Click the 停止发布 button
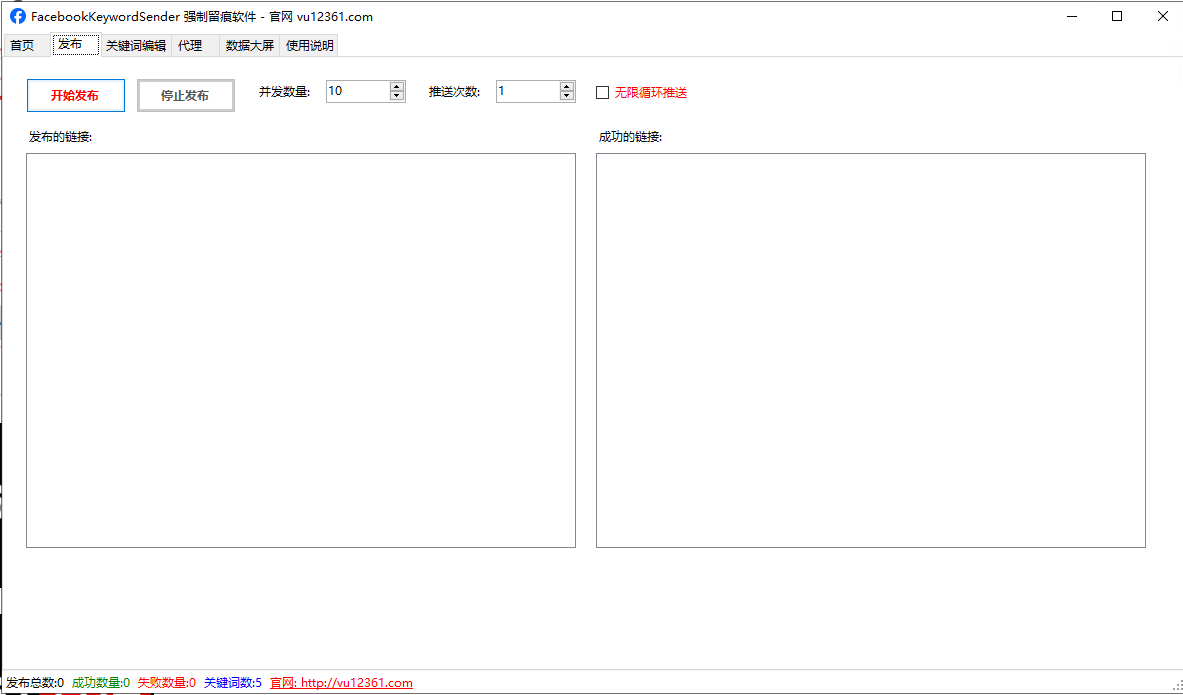This screenshot has height=695, width=1183. pyautogui.click(x=185, y=95)
